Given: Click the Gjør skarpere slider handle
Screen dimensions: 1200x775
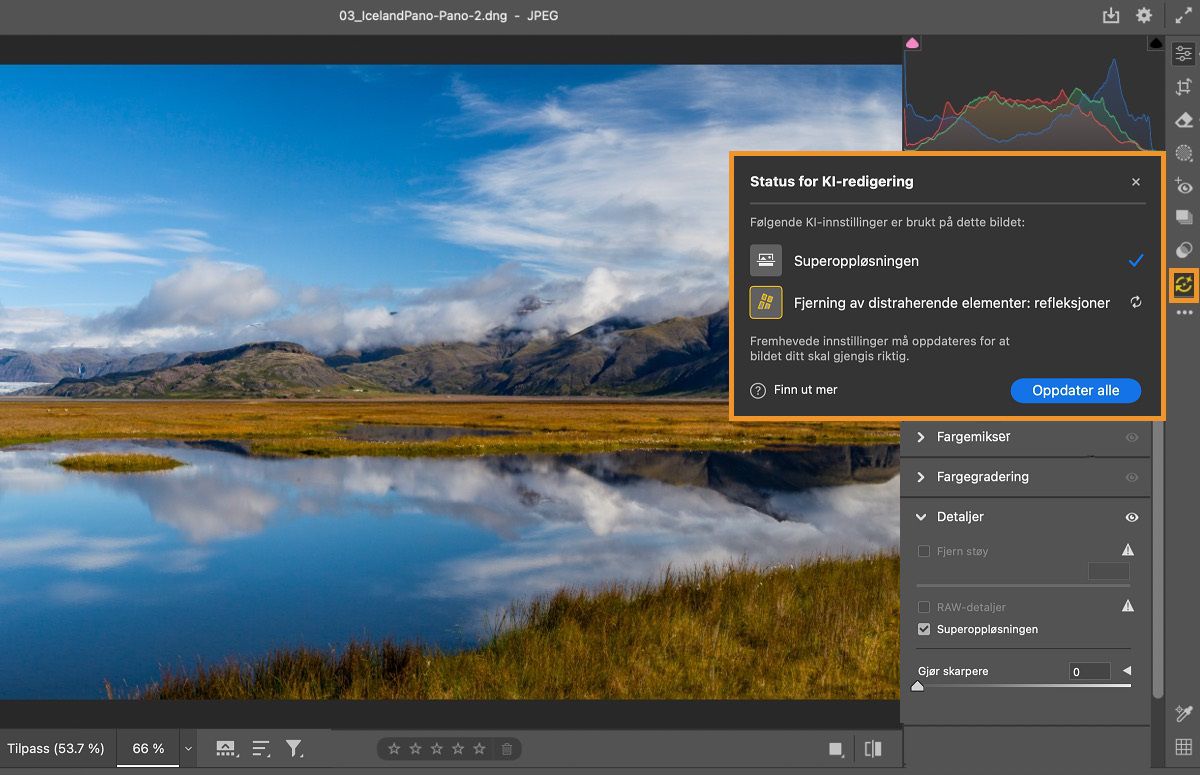Looking at the screenshot, I should coord(918,686).
